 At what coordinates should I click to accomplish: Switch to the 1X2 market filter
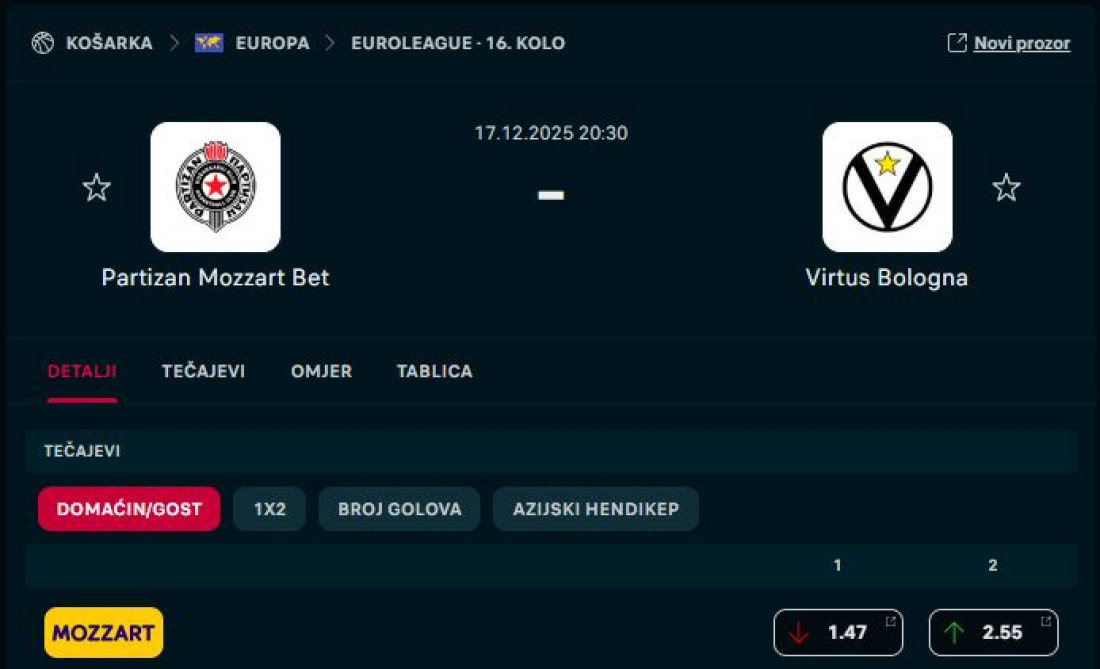coord(270,509)
